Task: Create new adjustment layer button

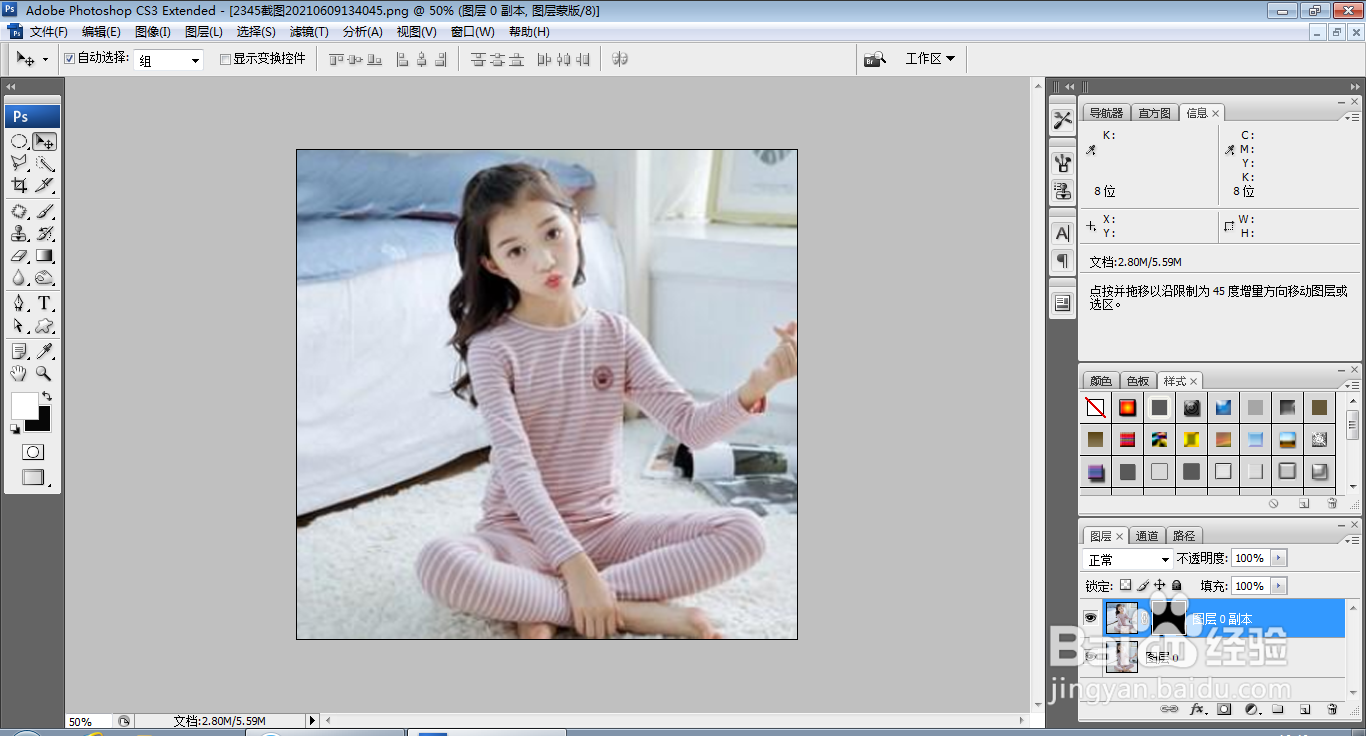Action: point(1251,709)
